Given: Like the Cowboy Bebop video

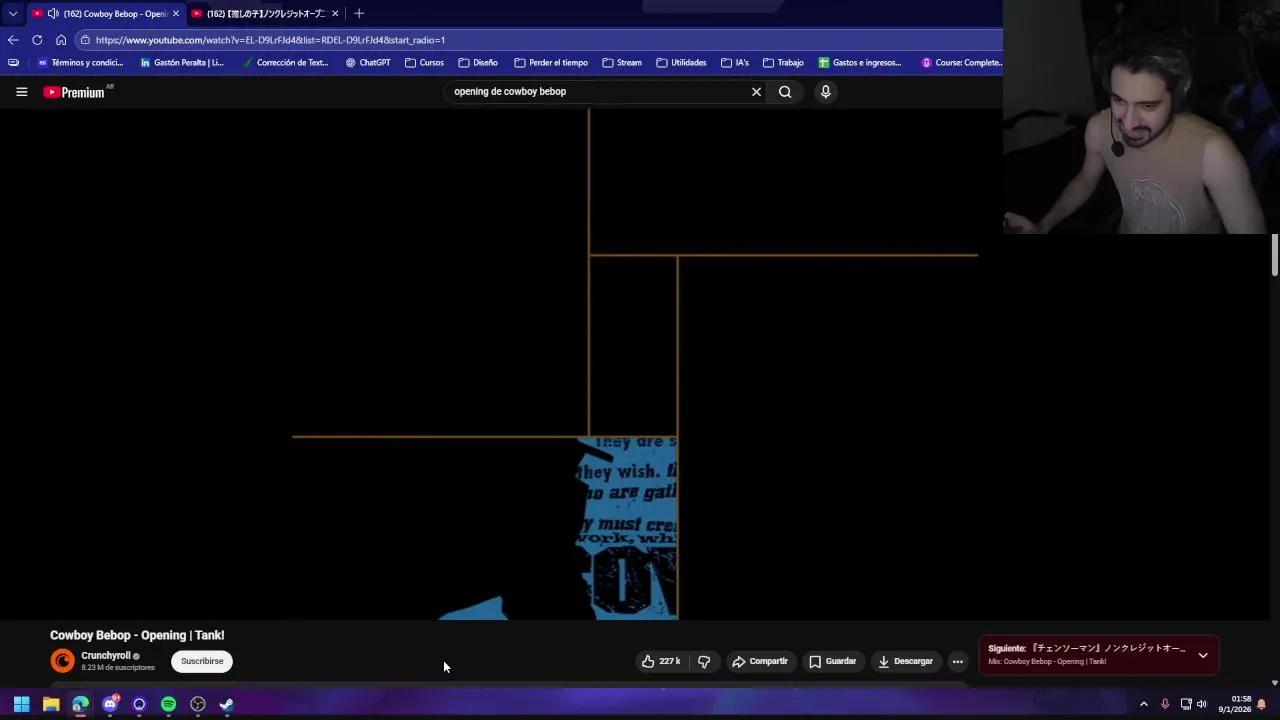Looking at the screenshot, I should coord(661,661).
